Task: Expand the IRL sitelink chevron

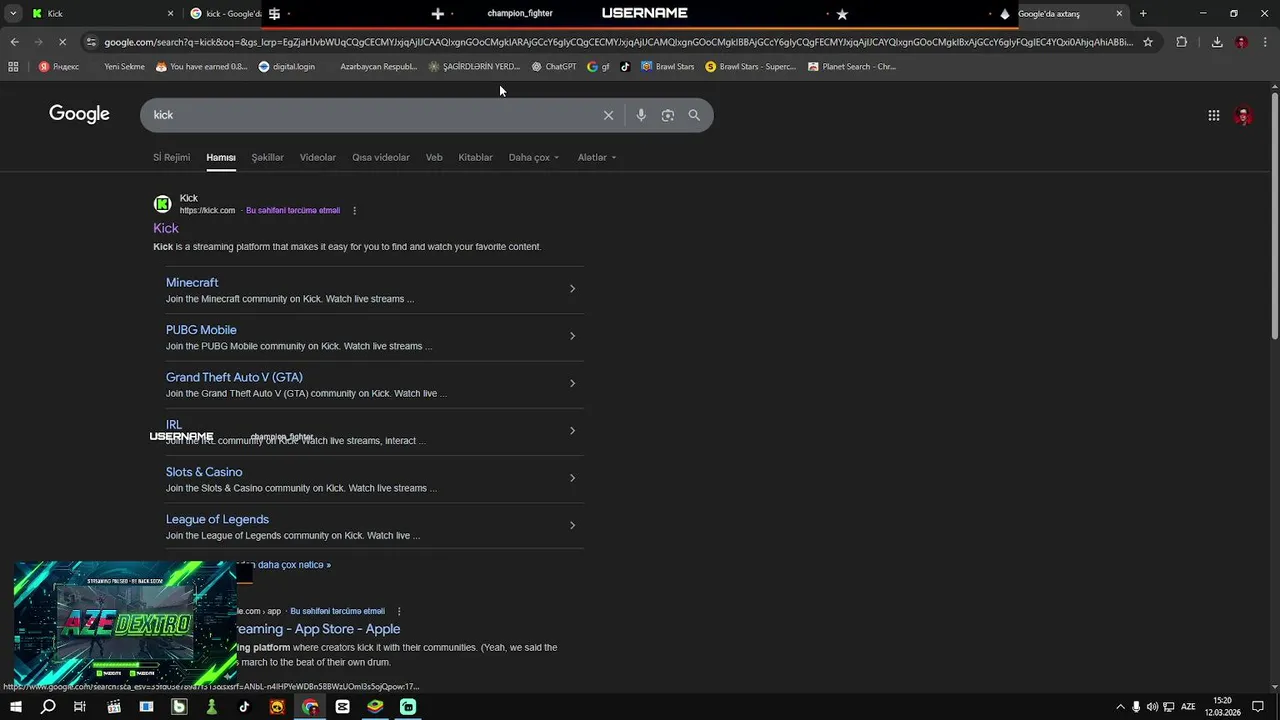Action: 572,431
